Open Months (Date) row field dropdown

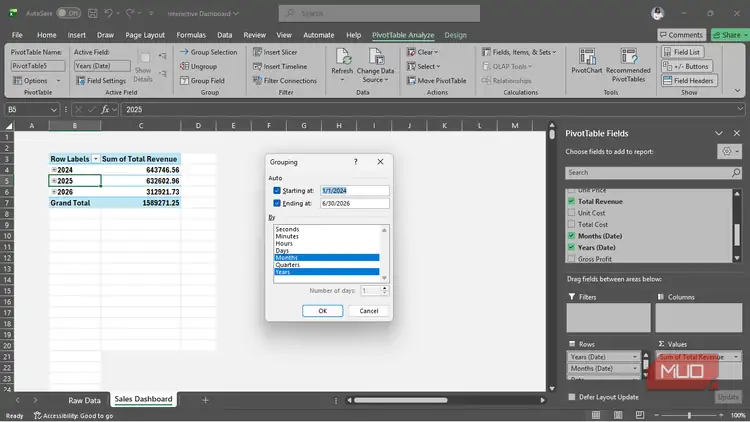coord(635,368)
